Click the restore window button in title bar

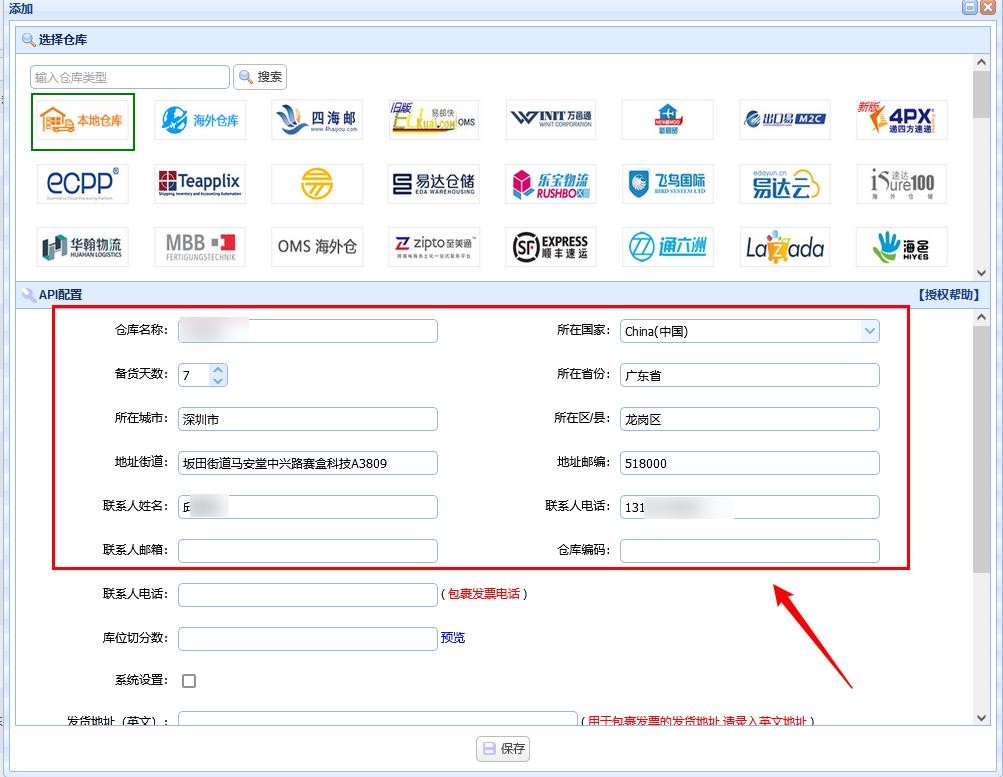[970, 7]
